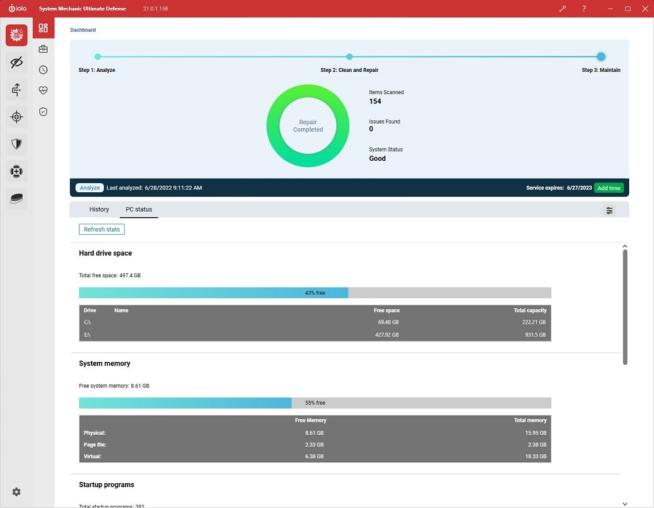Click the hard drive 47% free bar
The width and height of the screenshot is (654, 508).
pyautogui.click(x=315, y=292)
